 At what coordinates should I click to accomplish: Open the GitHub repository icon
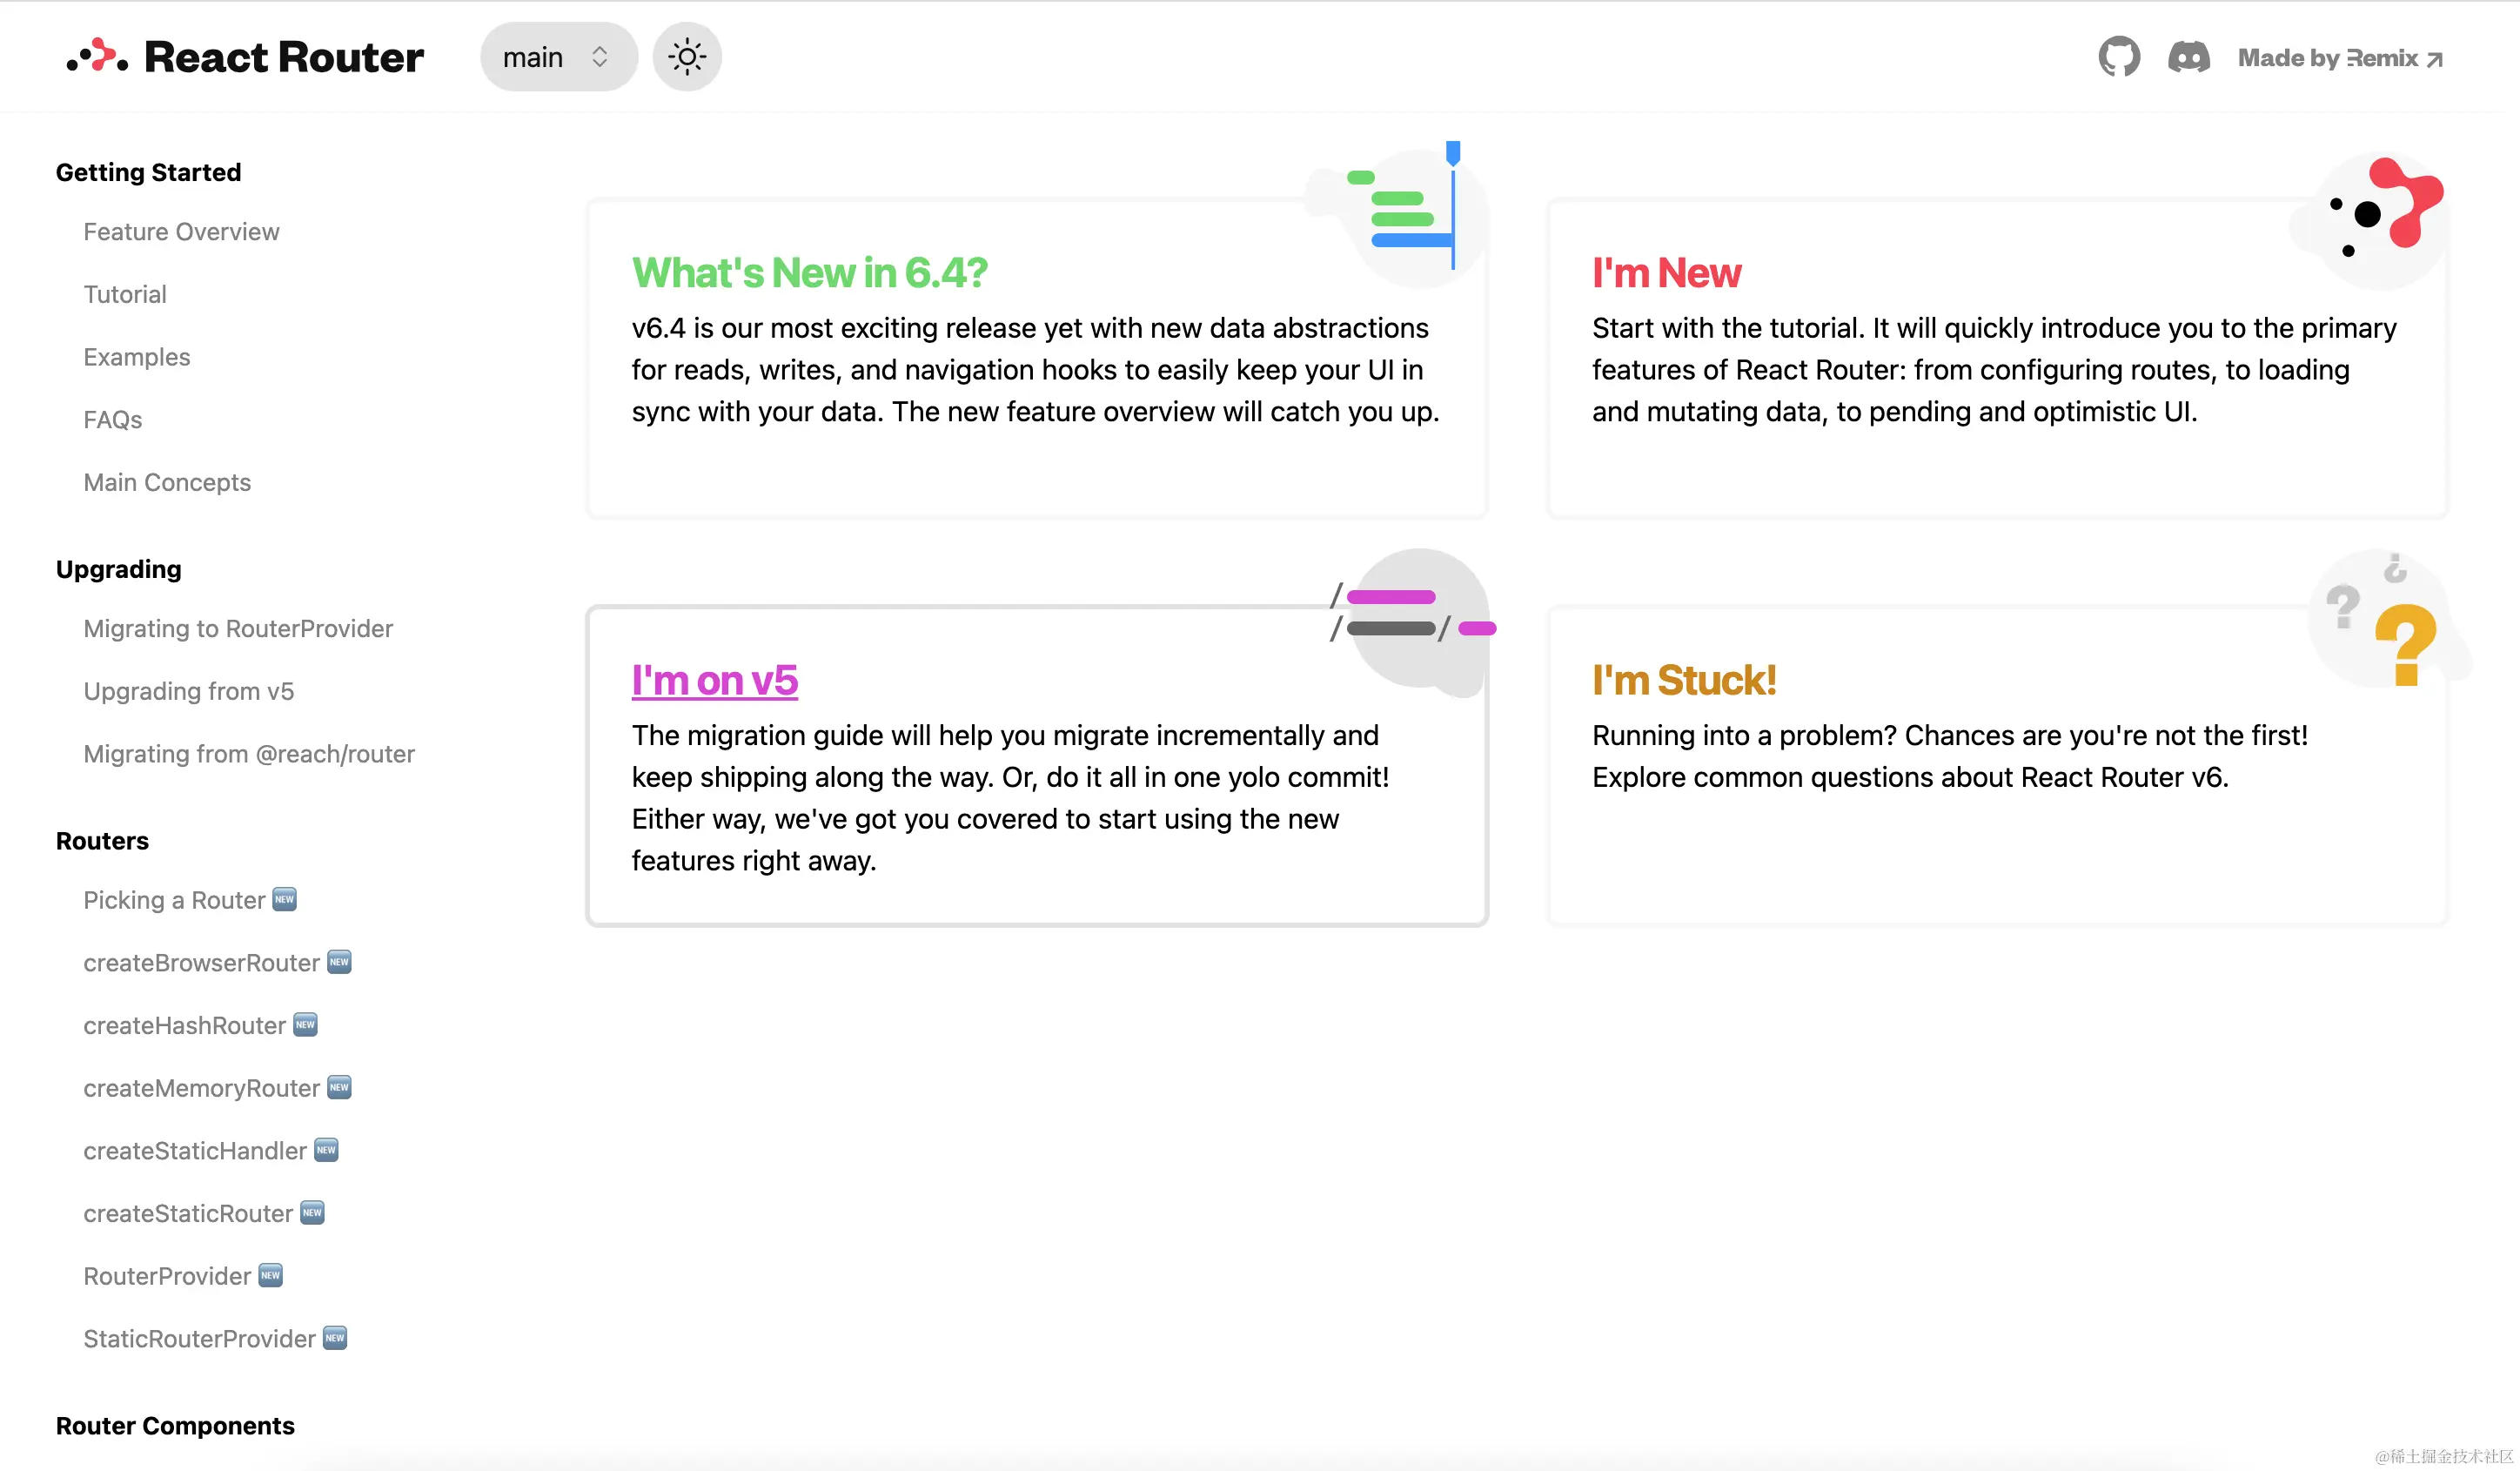pos(2118,57)
